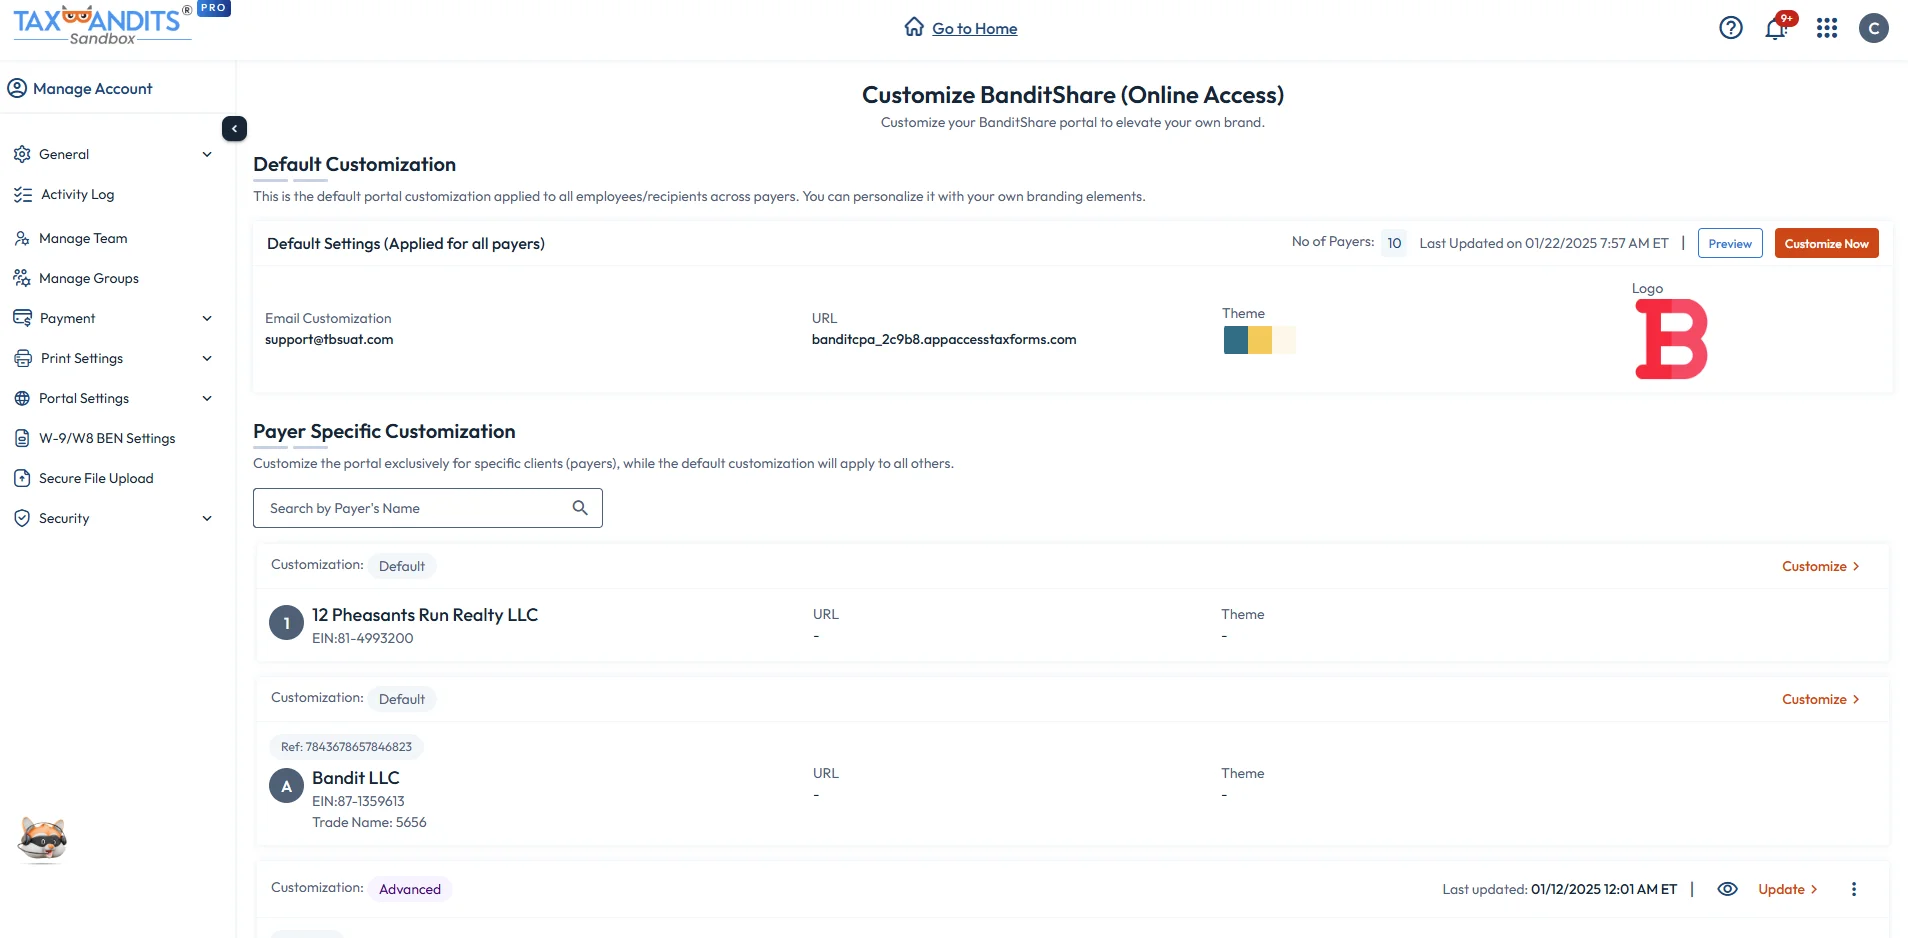The width and height of the screenshot is (1908, 938).
Task: Open the user profile avatar C
Action: pyautogui.click(x=1874, y=28)
